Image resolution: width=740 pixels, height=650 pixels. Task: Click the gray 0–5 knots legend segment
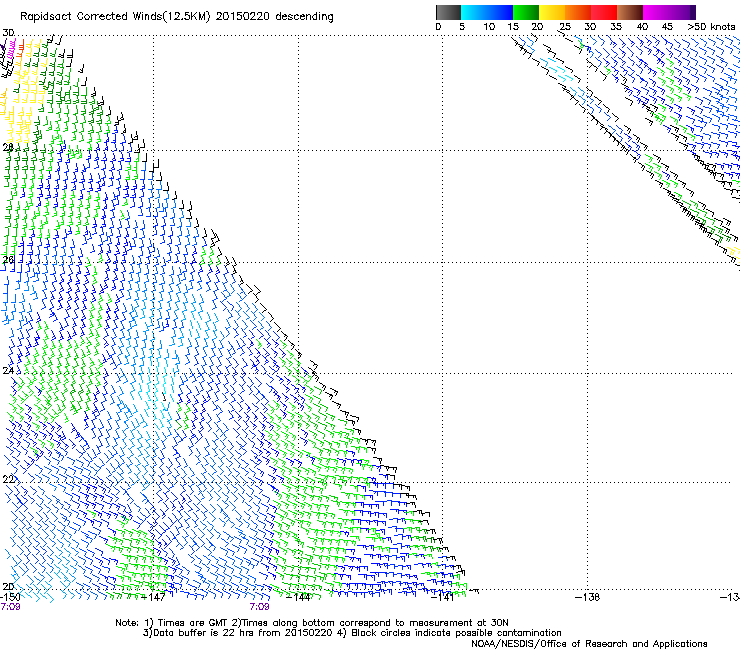tap(448, 12)
